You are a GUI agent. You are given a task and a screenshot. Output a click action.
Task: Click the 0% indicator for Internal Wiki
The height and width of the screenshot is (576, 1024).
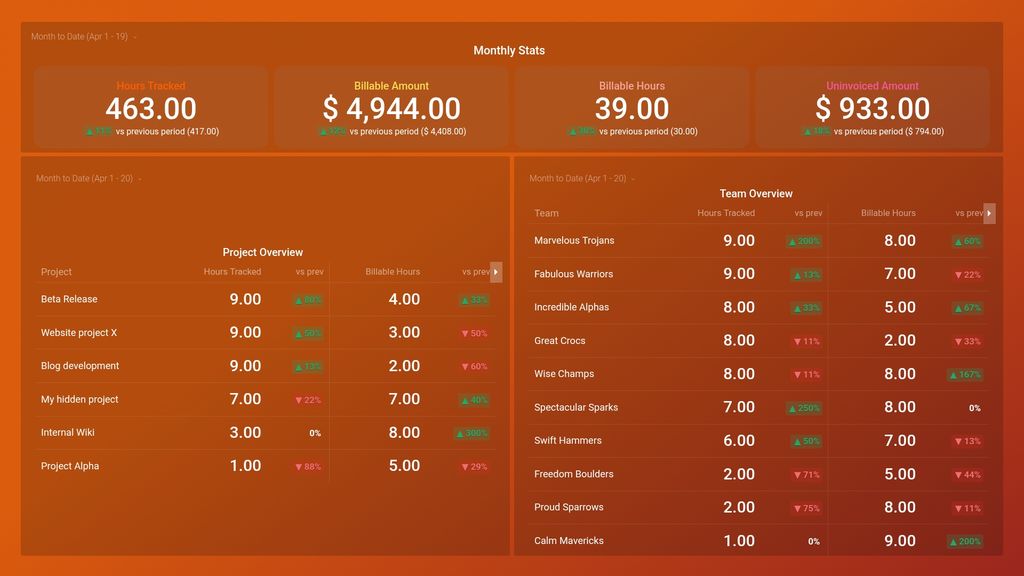coord(315,432)
